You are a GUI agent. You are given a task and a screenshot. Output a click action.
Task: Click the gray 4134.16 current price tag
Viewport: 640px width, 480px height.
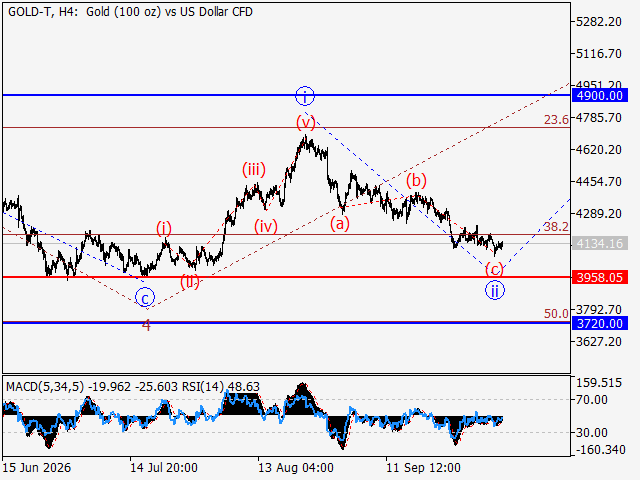tap(600, 244)
